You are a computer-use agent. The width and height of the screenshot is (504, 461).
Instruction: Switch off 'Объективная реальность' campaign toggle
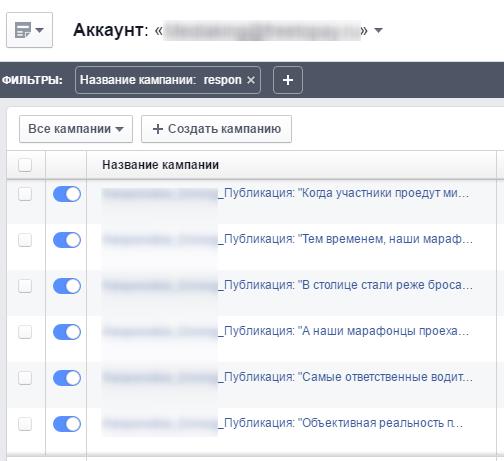click(x=67, y=424)
